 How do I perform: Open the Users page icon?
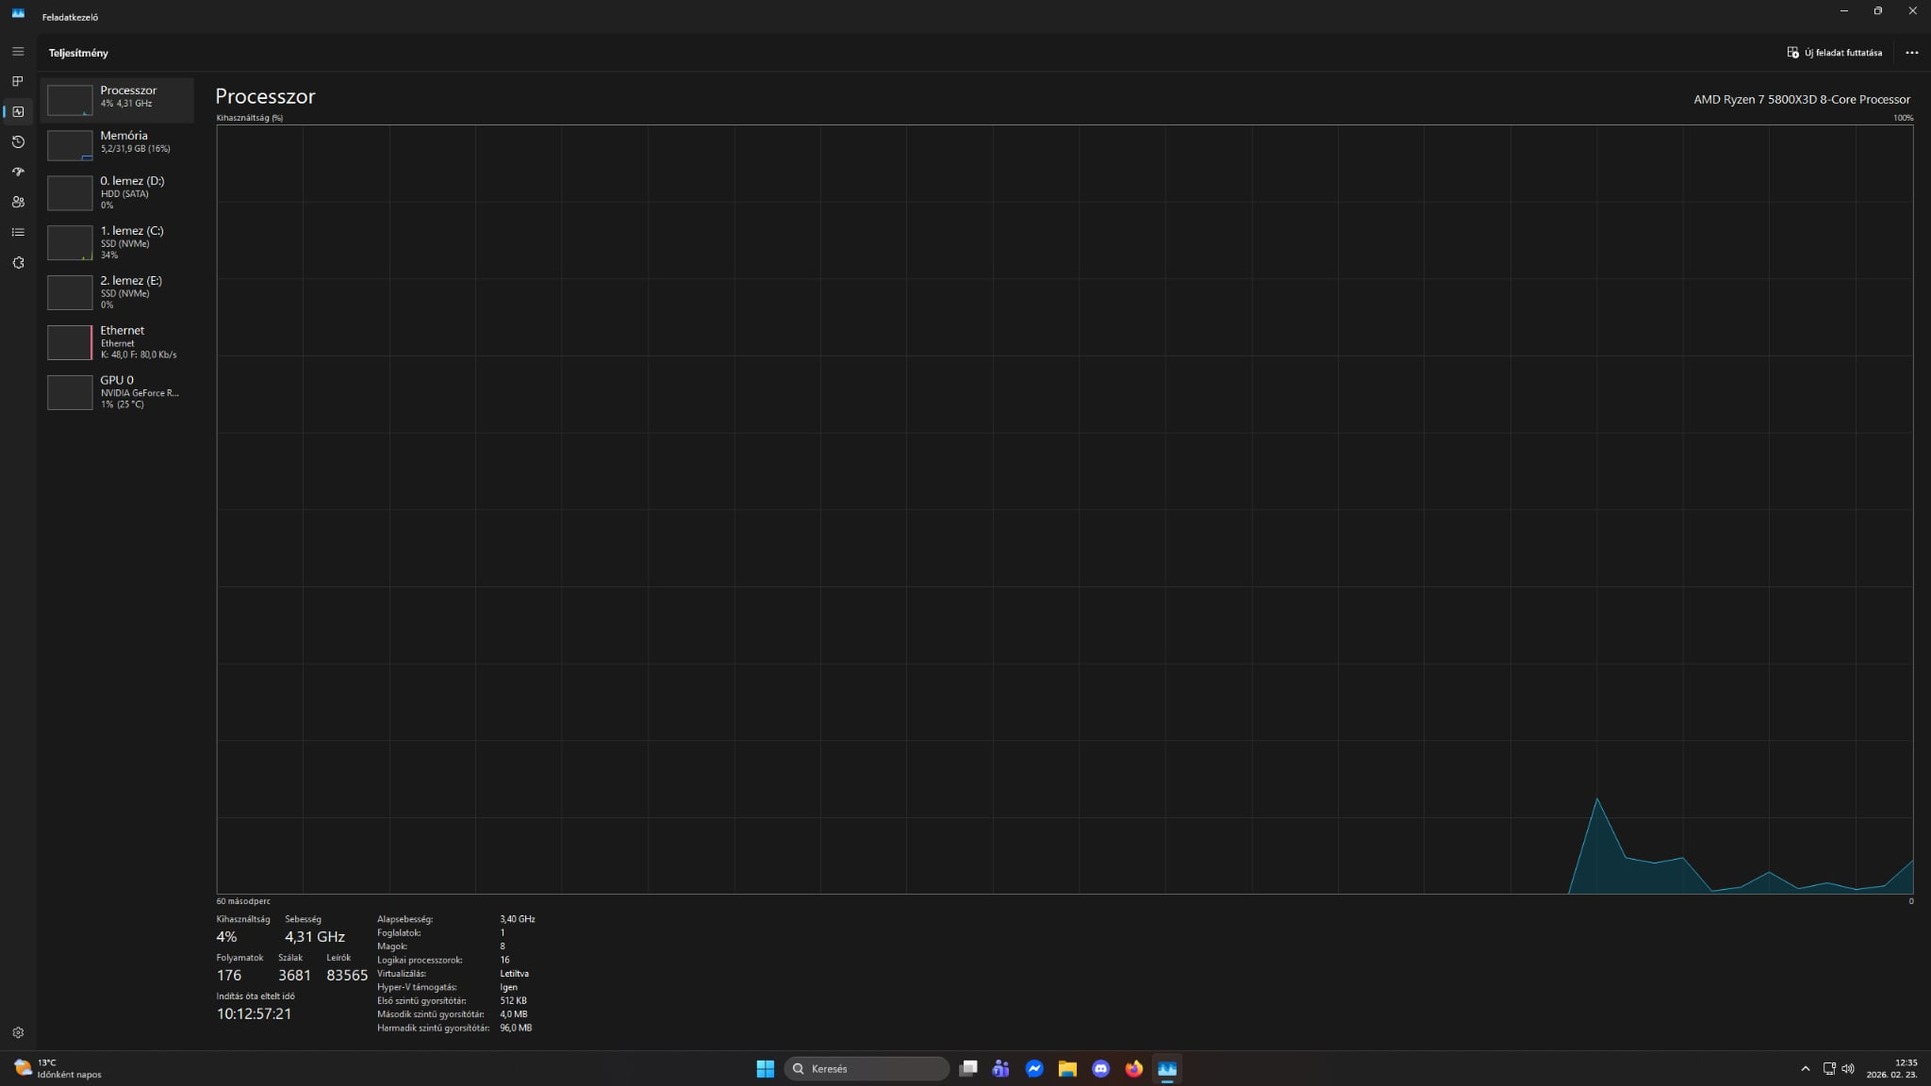point(18,202)
